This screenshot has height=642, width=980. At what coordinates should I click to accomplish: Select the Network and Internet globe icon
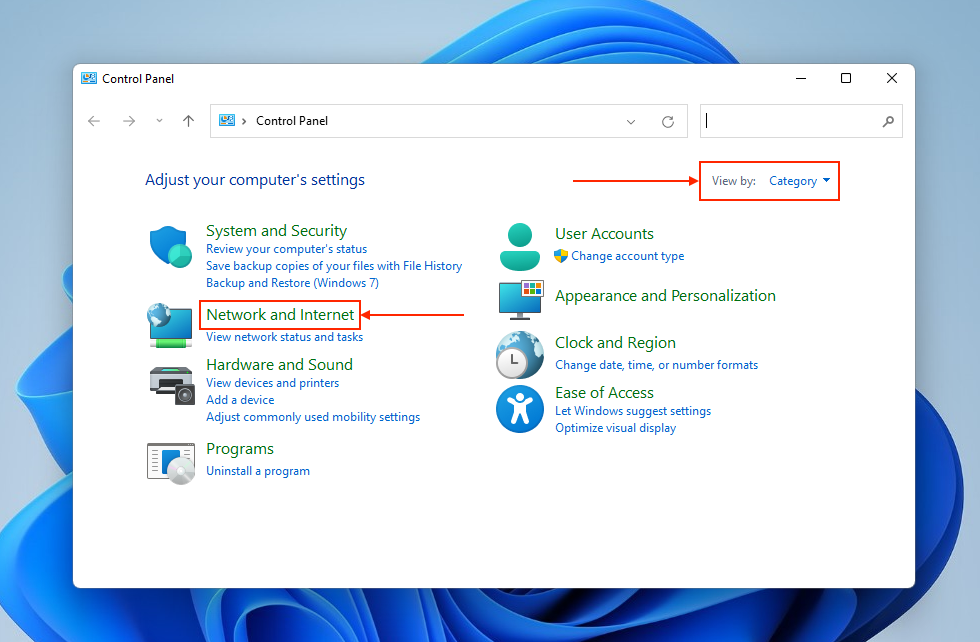click(170, 324)
